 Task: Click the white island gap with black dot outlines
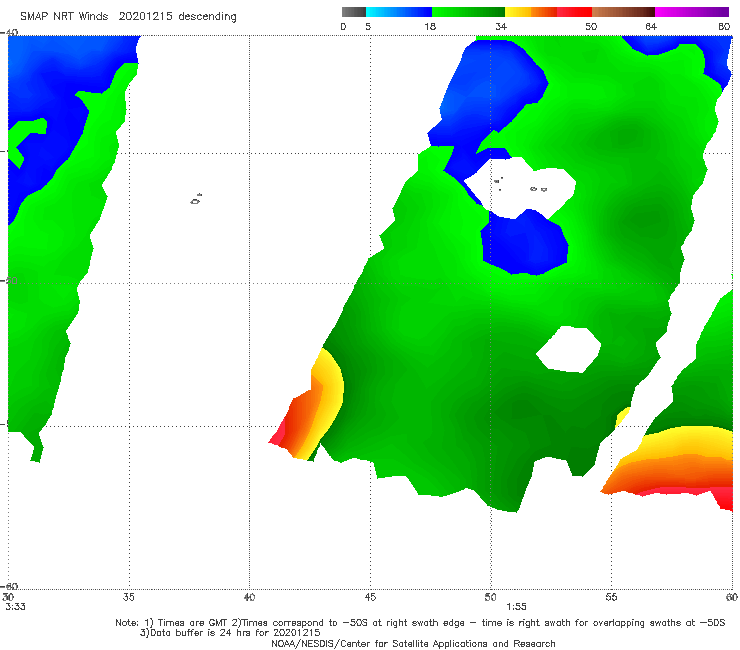click(521, 187)
